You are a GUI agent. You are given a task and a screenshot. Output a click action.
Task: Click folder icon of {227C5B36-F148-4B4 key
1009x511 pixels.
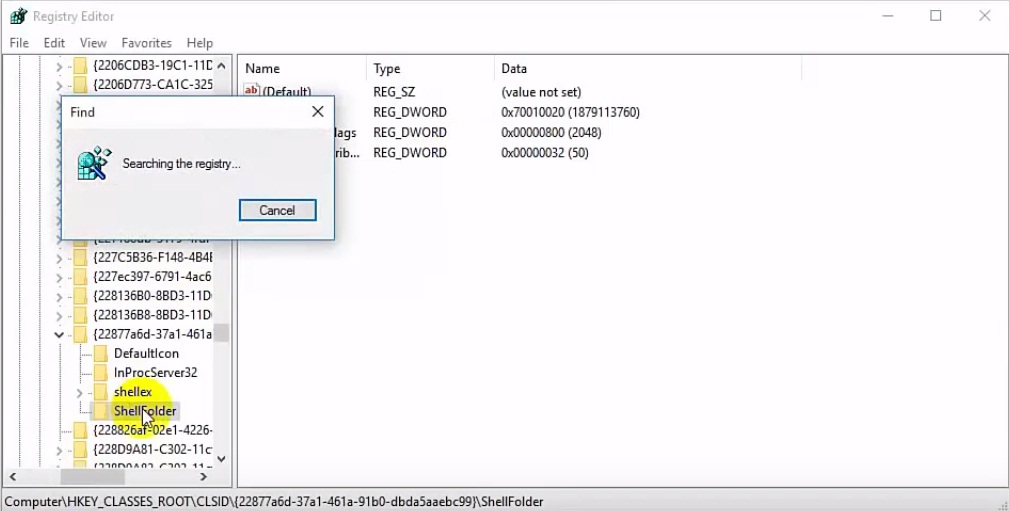pos(80,257)
